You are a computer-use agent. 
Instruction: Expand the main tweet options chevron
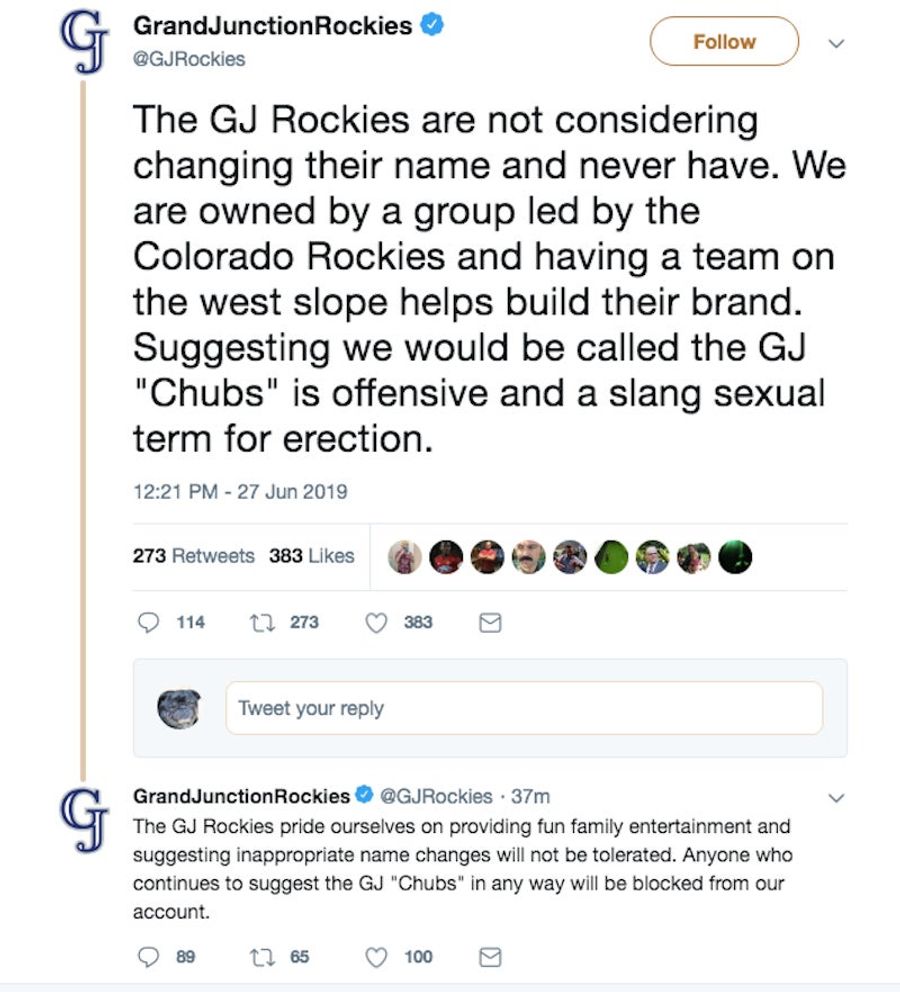(836, 44)
